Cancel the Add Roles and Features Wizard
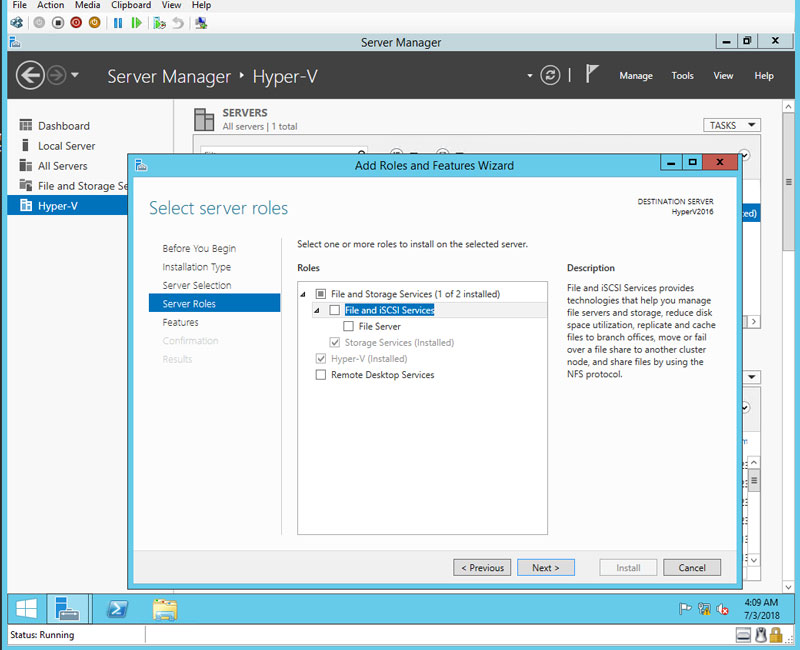 point(692,567)
